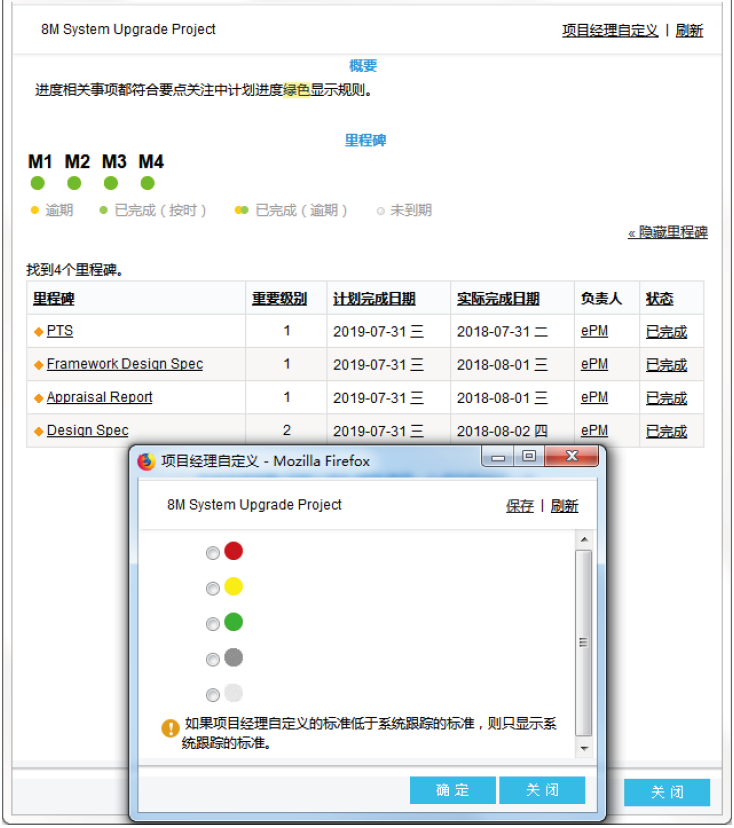Sort by the 计划完成日期 column header
Image resolution: width=734 pixels, height=828 pixels.
(374, 299)
